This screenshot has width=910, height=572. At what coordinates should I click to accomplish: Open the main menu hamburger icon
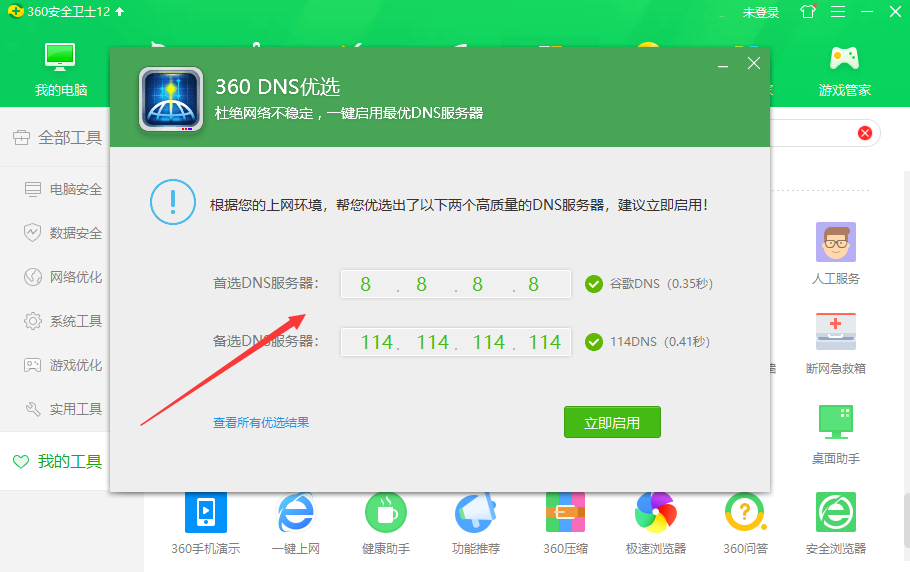click(x=837, y=12)
